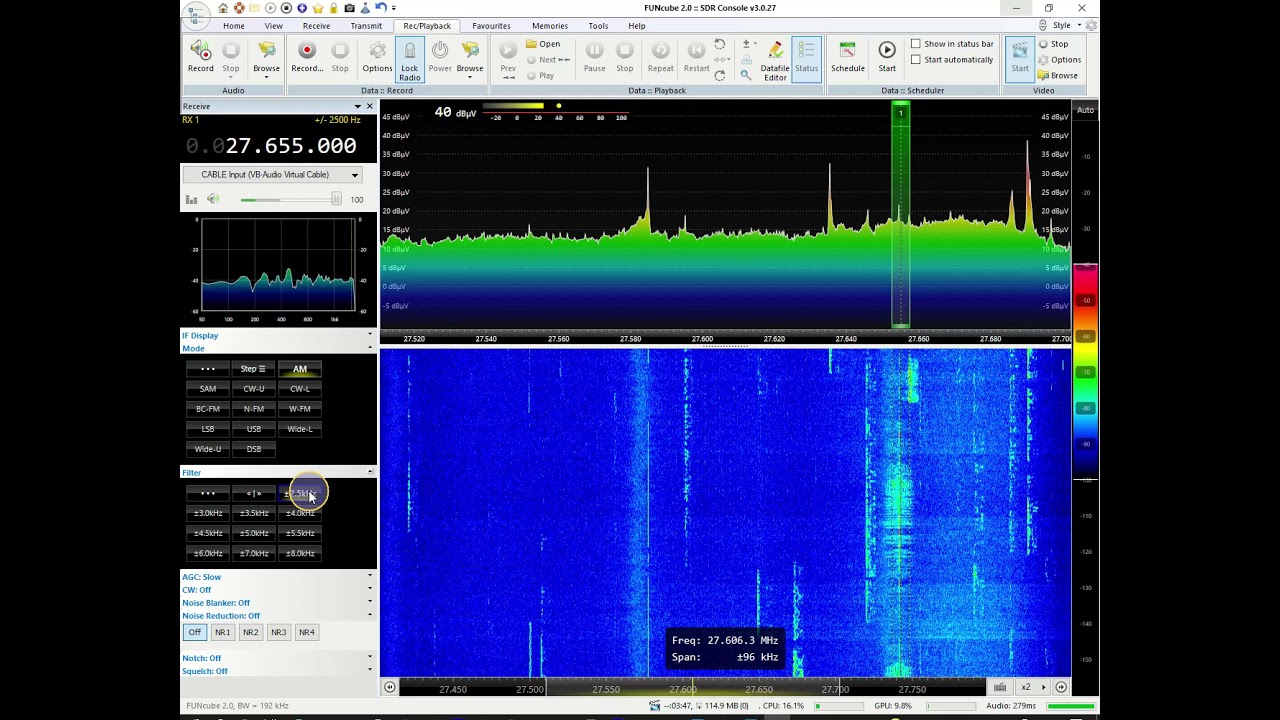Select the ±8.0kHz filter
This screenshot has width=1280, height=720.
tap(300, 553)
